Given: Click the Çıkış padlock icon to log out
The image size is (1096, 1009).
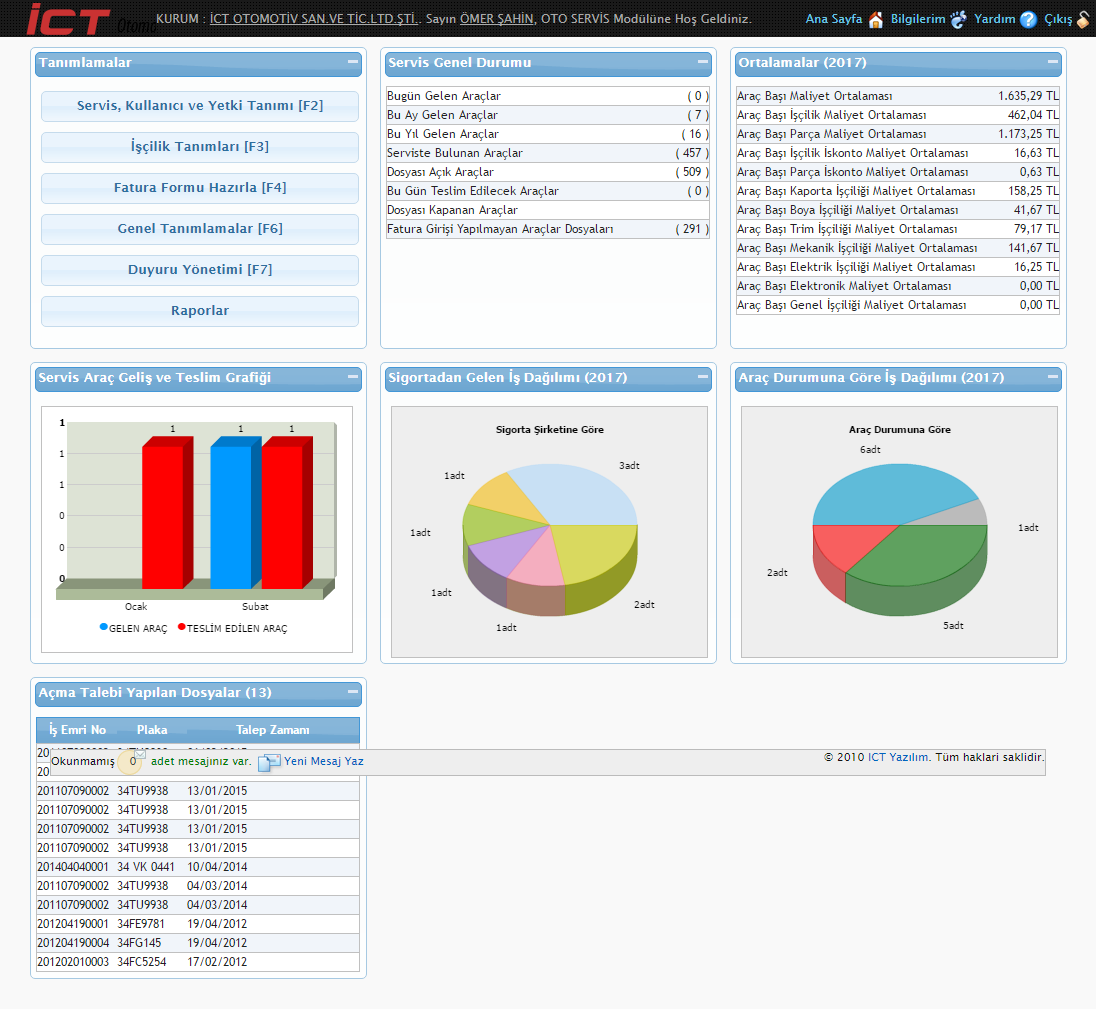Looking at the screenshot, I should [x=1083, y=19].
